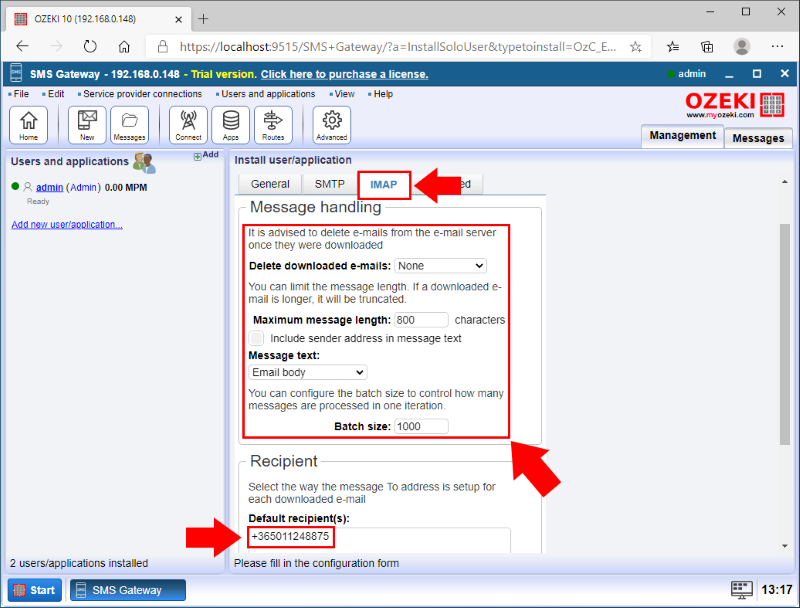Close the OZEKI 10 browser tab
Image resolution: width=800 pixels, height=608 pixels.
pyautogui.click(x=179, y=19)
